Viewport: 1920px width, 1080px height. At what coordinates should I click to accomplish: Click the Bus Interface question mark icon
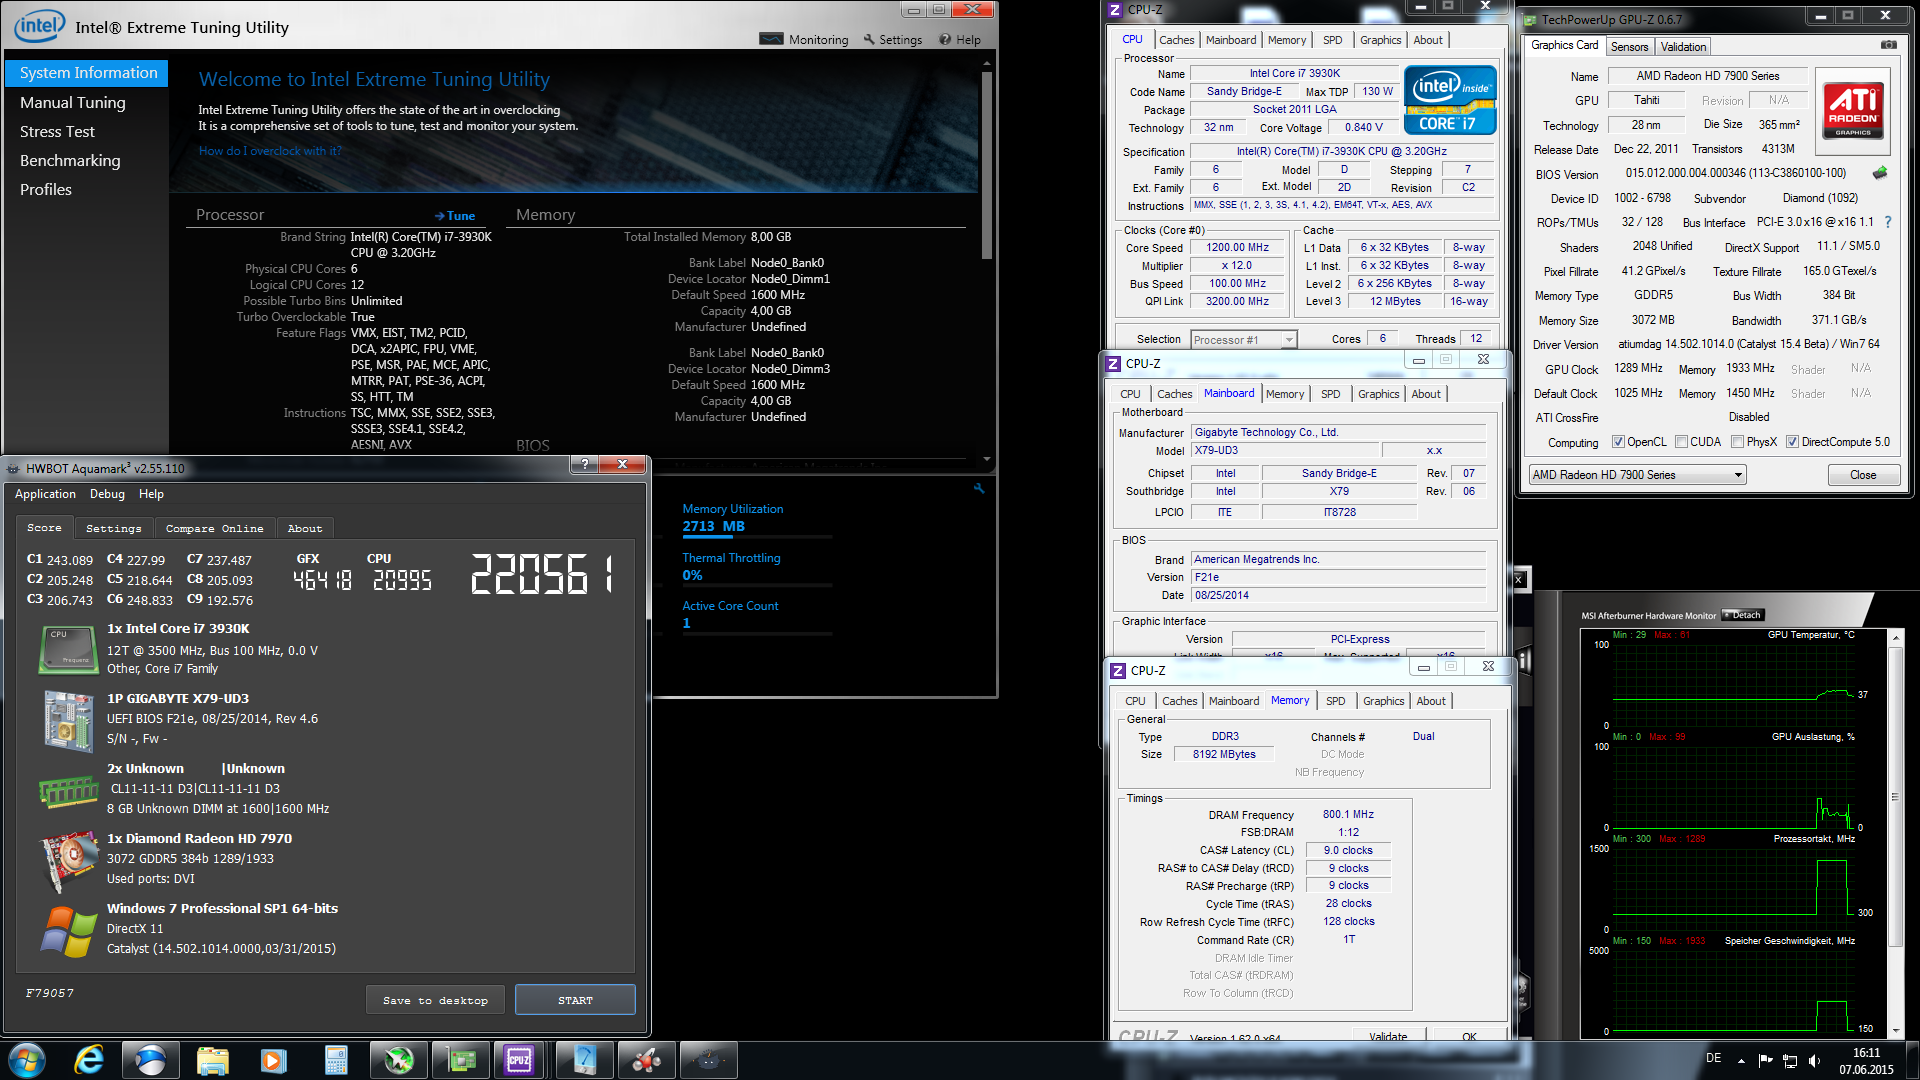1888,222
